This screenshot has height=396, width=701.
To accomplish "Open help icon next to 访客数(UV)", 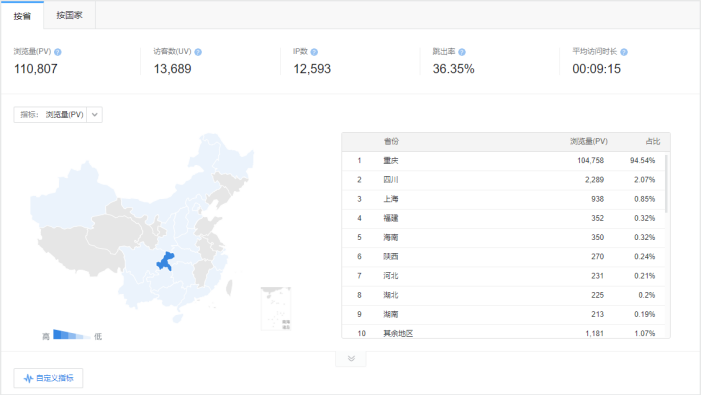I will coord(198,52).
